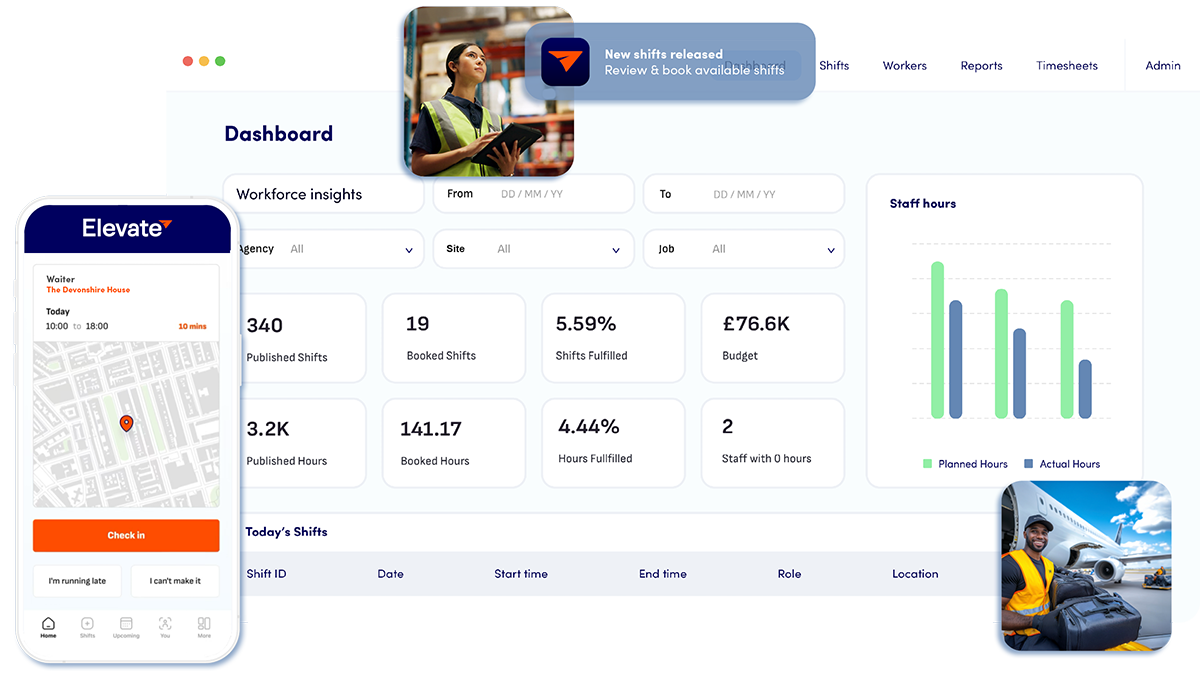Click the Shift ID column header
The width and height of the screenshot is (1200, 677).
coord(266,574)
